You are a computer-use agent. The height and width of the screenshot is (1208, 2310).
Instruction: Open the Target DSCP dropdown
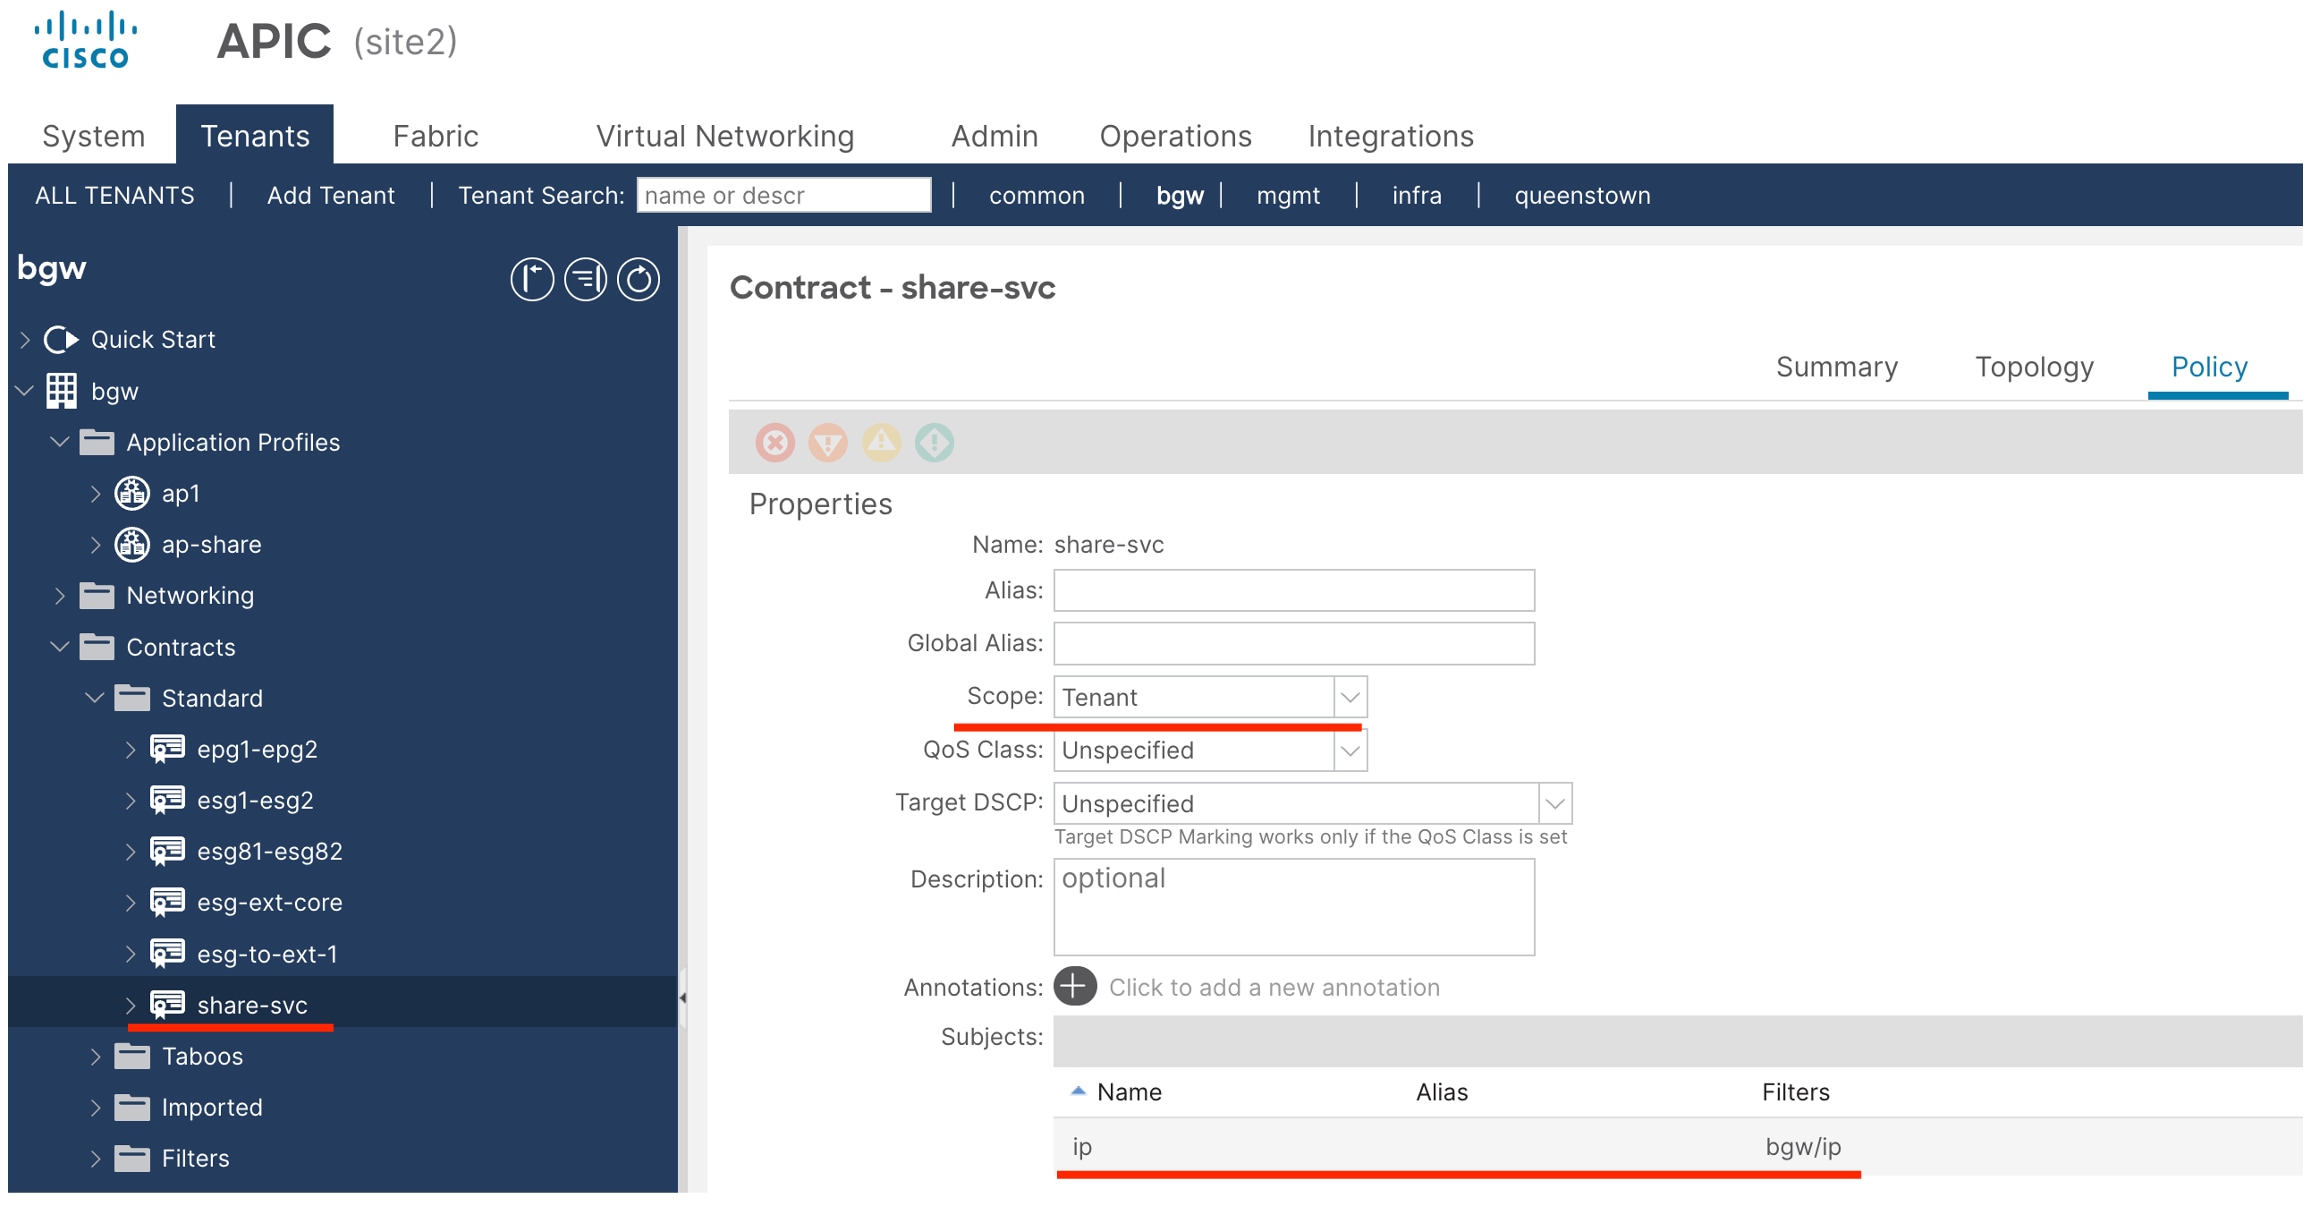point(1554,803)
